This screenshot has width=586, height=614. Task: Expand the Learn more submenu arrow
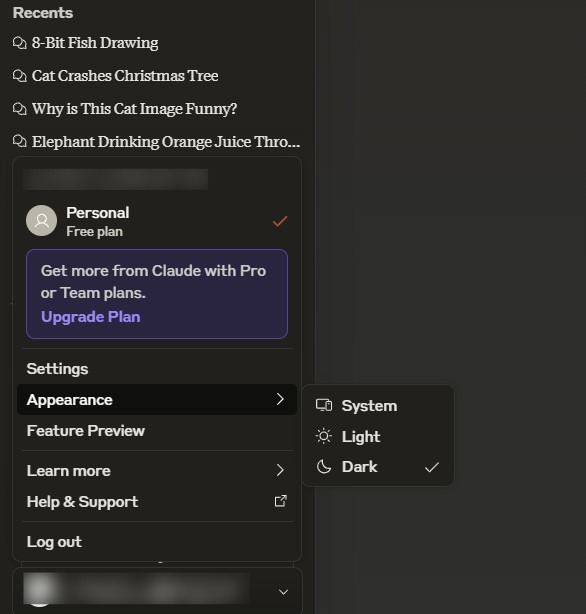[280, 470]
